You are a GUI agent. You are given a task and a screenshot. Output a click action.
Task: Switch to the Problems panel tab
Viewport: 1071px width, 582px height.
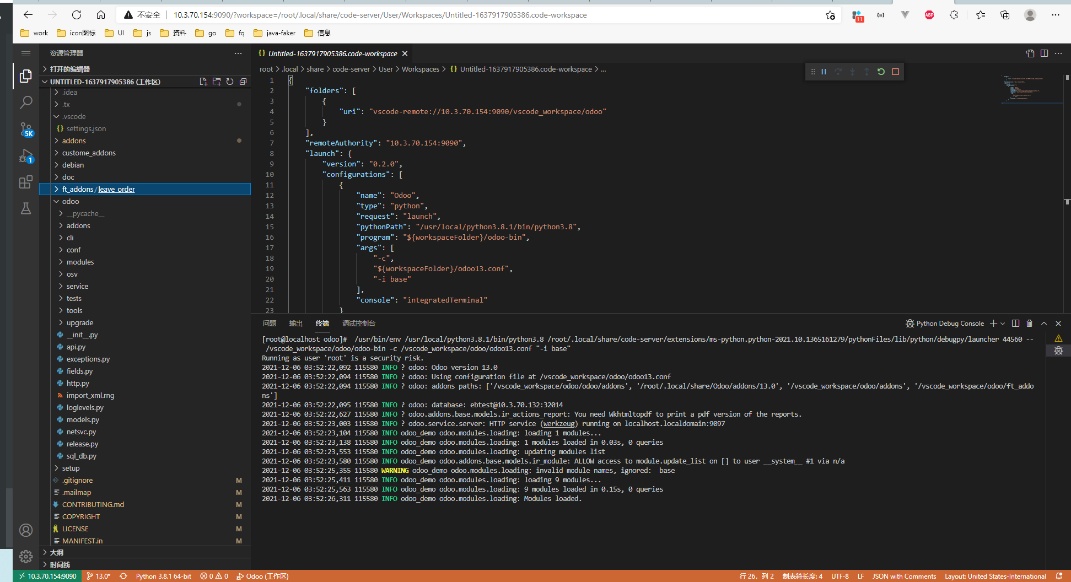pyautogui.click(x=270, y=323)
